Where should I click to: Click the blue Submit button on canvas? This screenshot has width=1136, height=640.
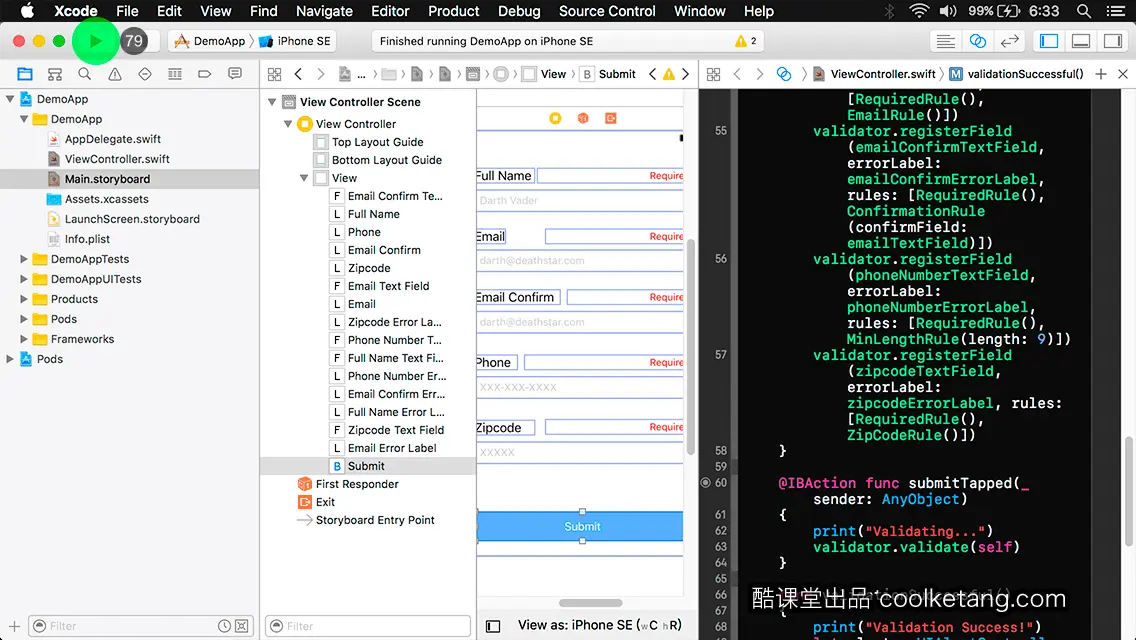(580, 527)
